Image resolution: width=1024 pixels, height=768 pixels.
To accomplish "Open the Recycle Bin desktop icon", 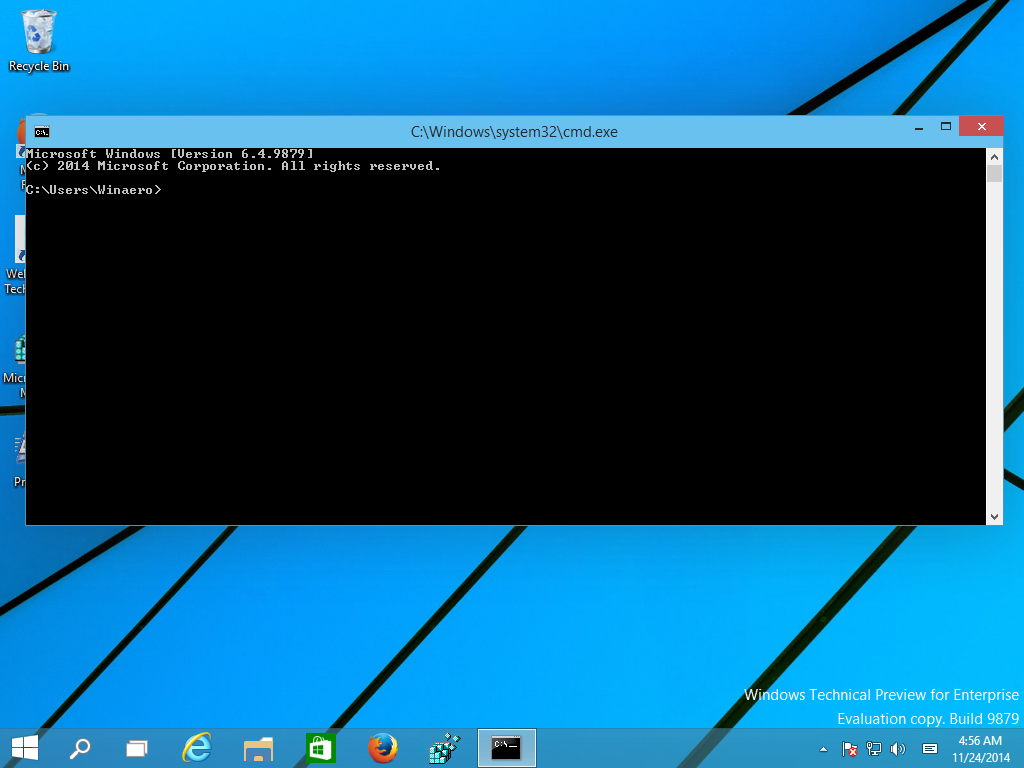I will coord(39,40).
